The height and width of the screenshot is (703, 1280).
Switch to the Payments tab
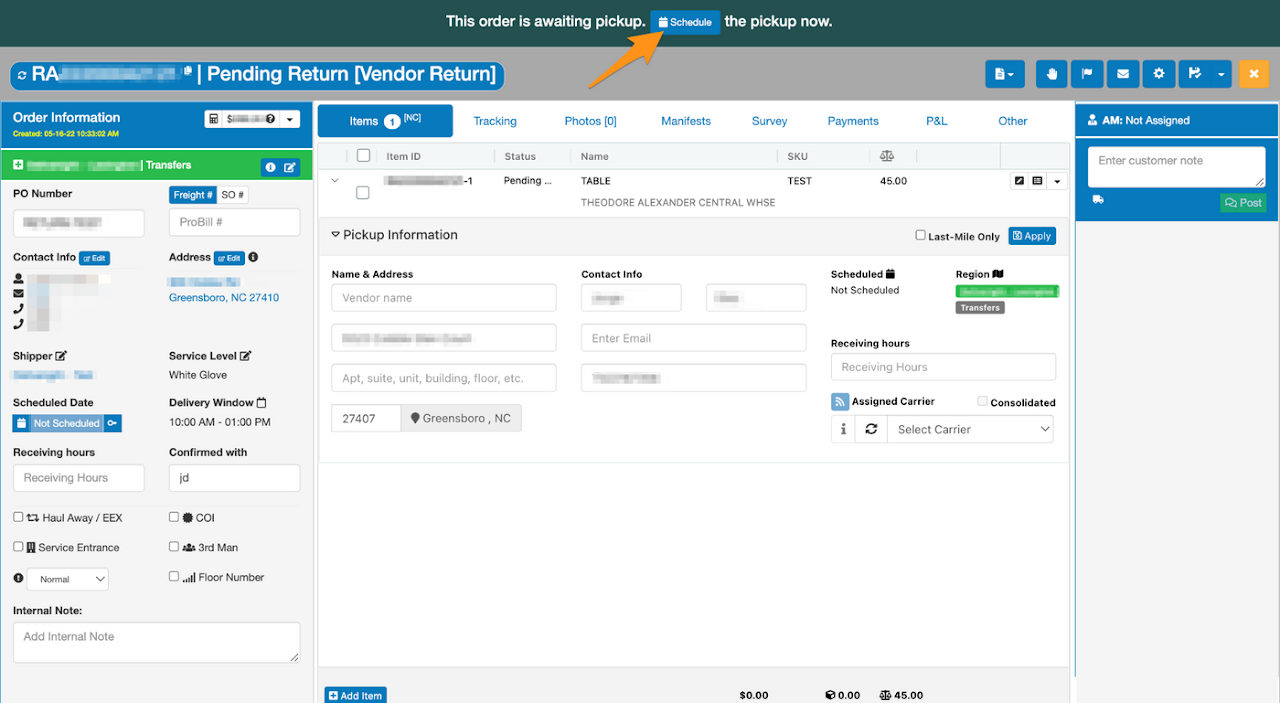point(853,121)
